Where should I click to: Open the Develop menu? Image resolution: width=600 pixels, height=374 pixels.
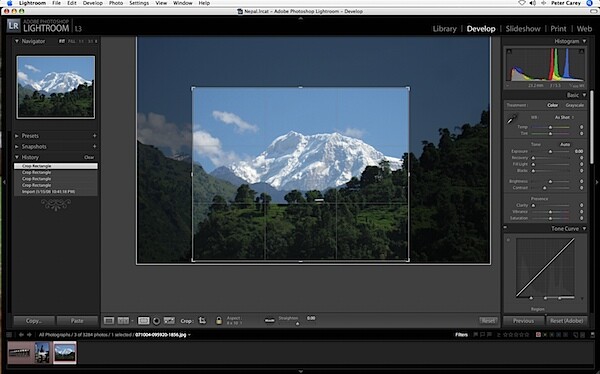tap(93, 3)
